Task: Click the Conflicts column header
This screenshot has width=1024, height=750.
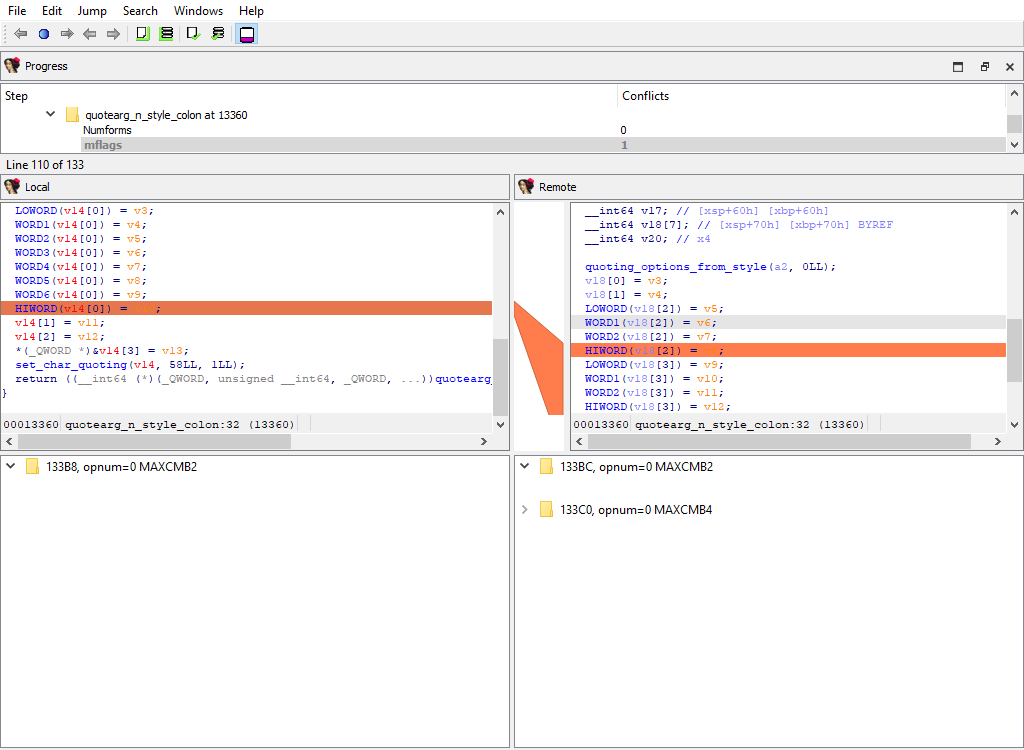Action: click(x=645, y=96)
